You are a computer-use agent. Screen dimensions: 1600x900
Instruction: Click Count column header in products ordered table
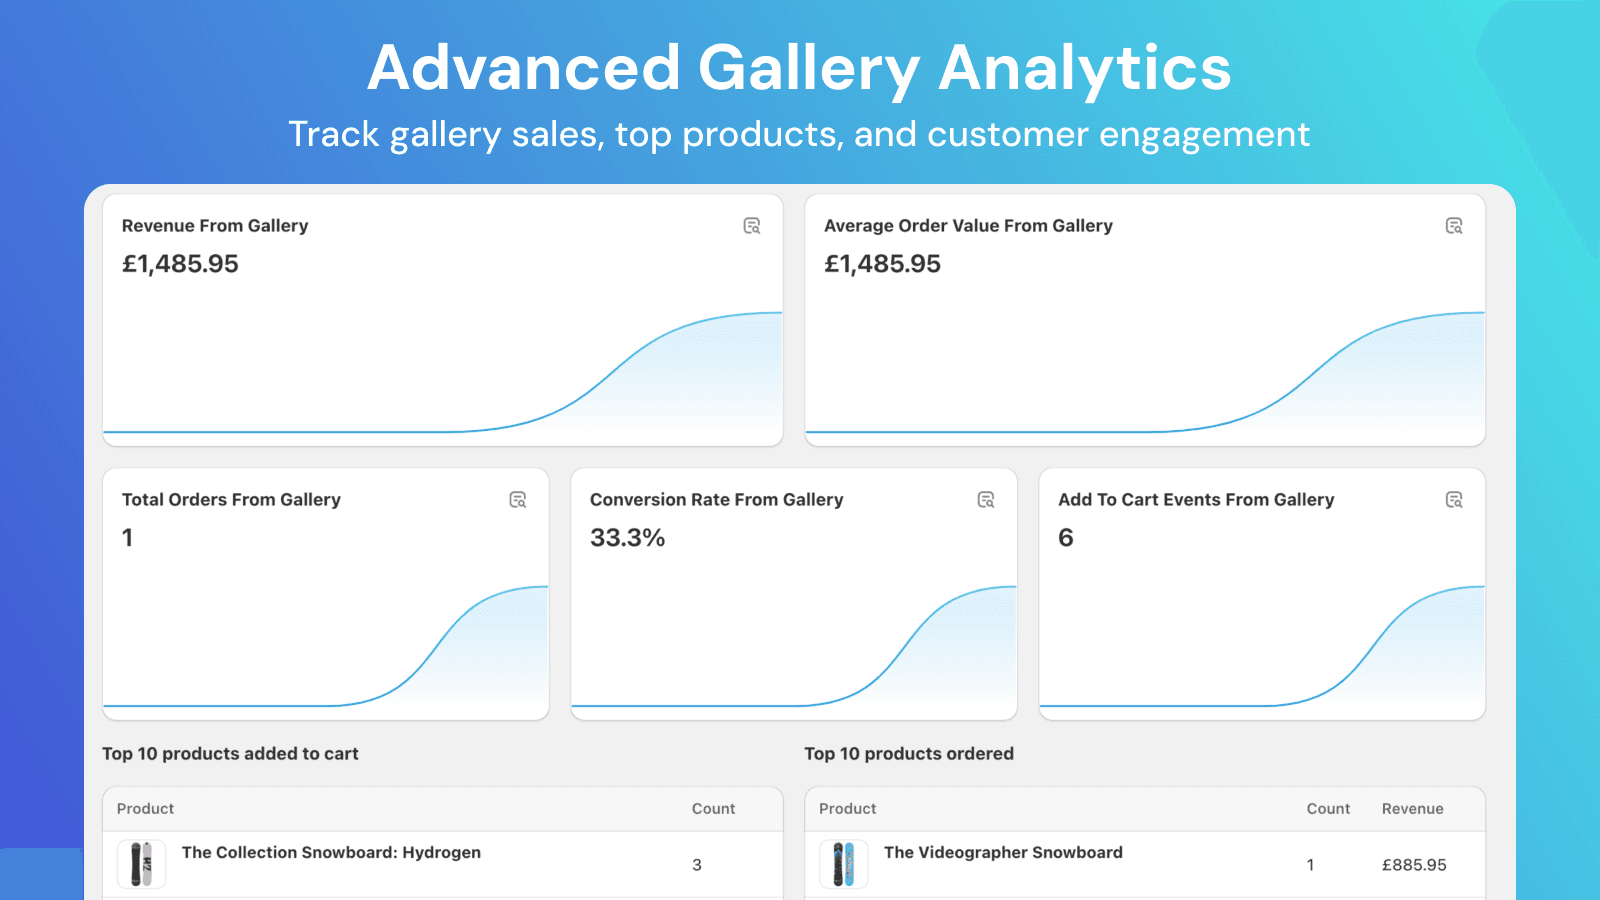1328,809
